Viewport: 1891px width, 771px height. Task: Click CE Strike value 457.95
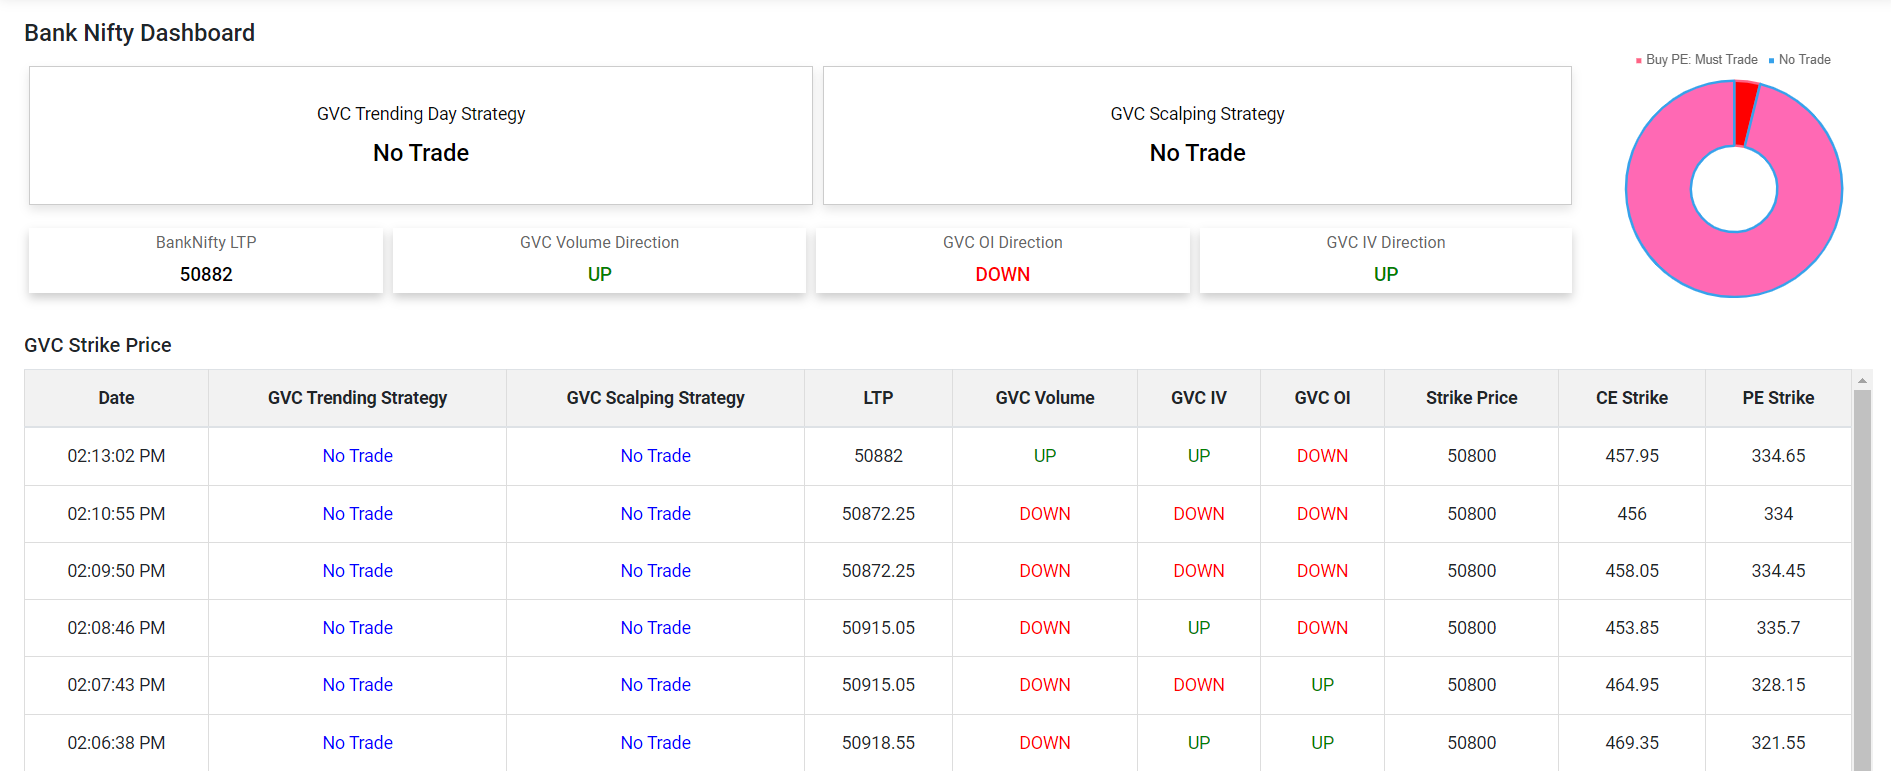[1632, 456]
